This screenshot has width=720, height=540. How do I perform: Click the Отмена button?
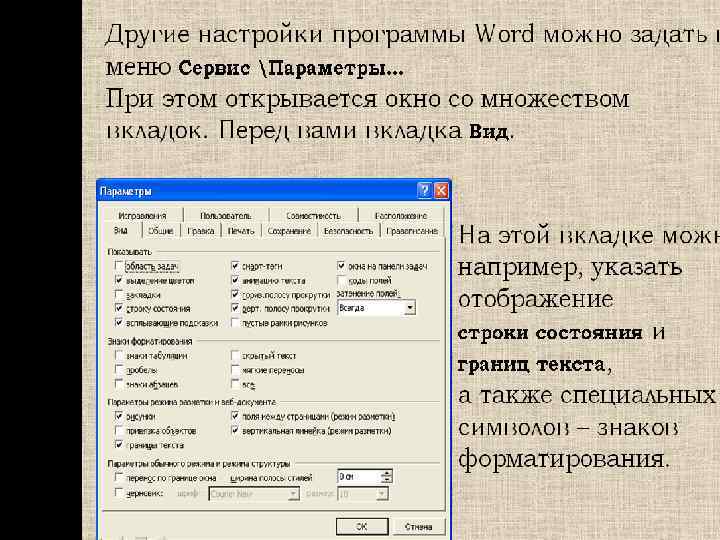coord(418,526)
